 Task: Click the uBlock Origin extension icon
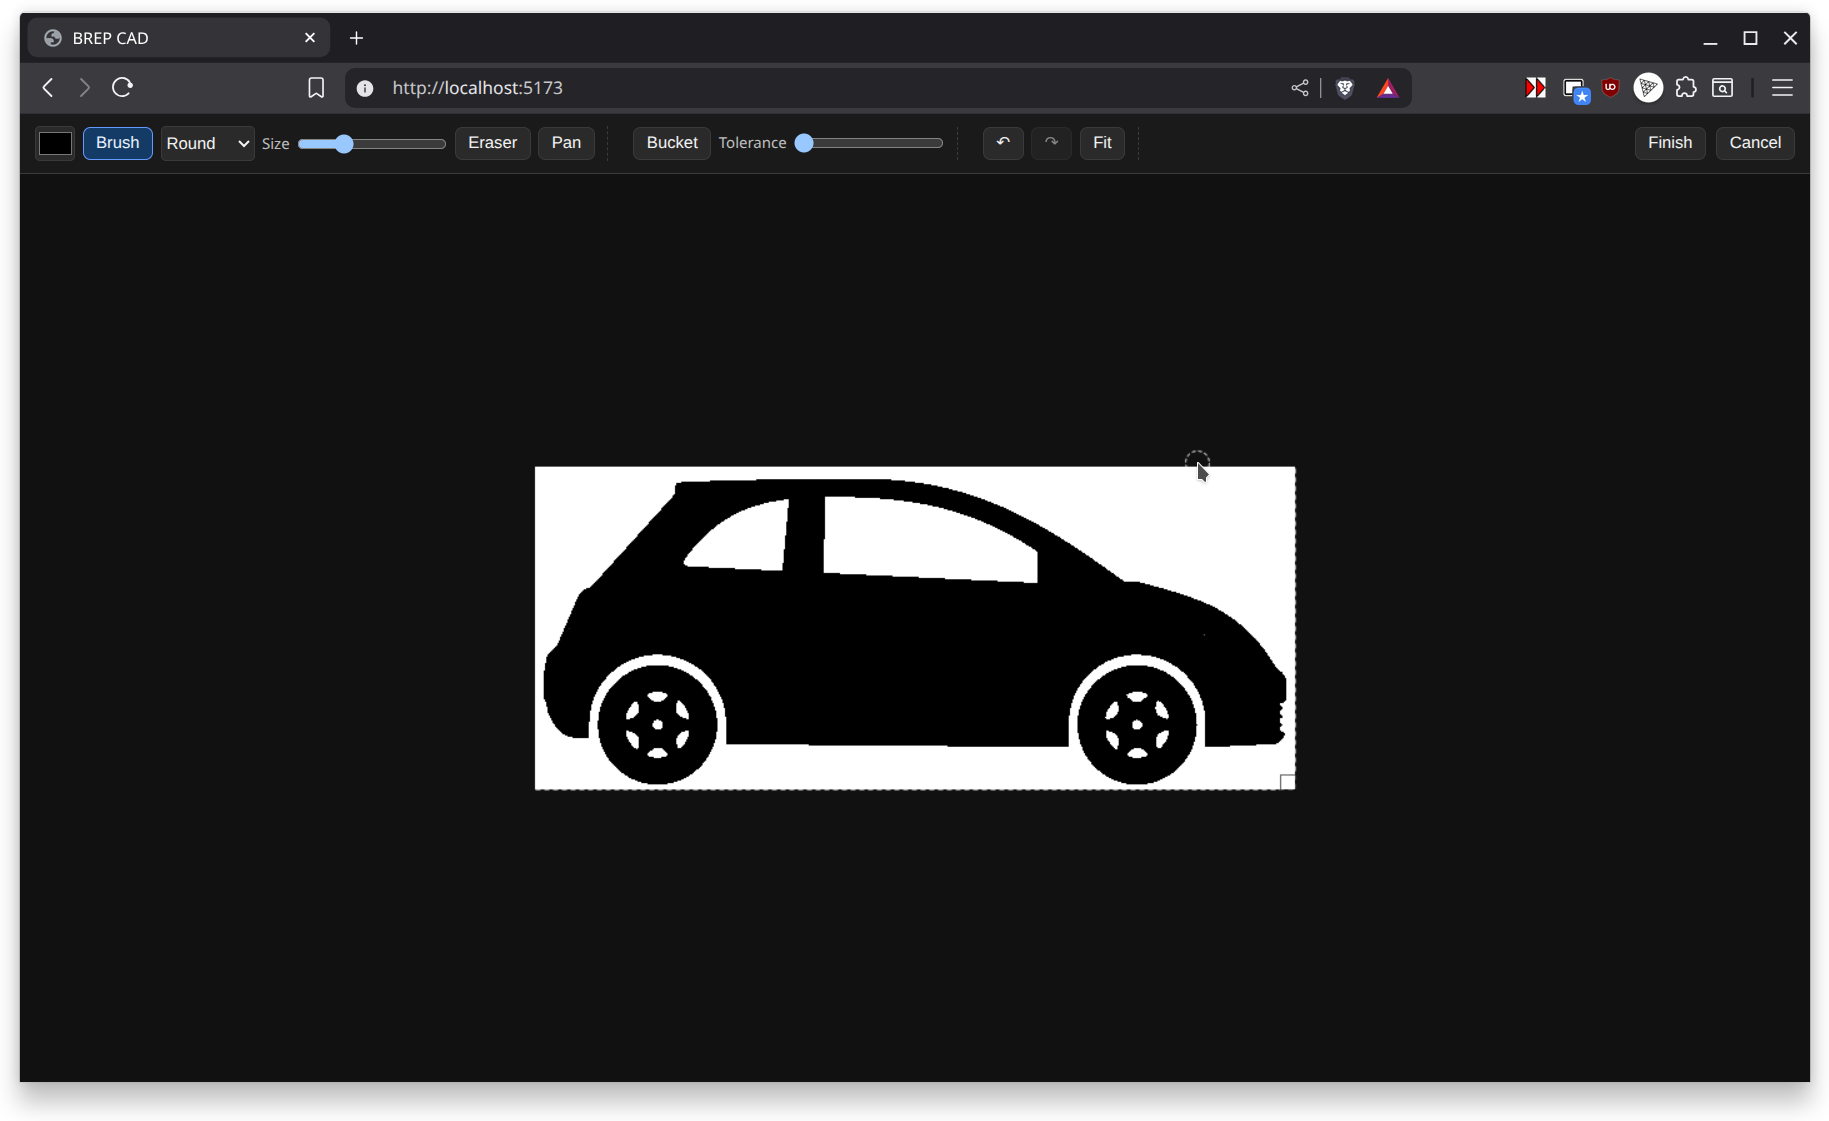click(x=1610, y=88)
